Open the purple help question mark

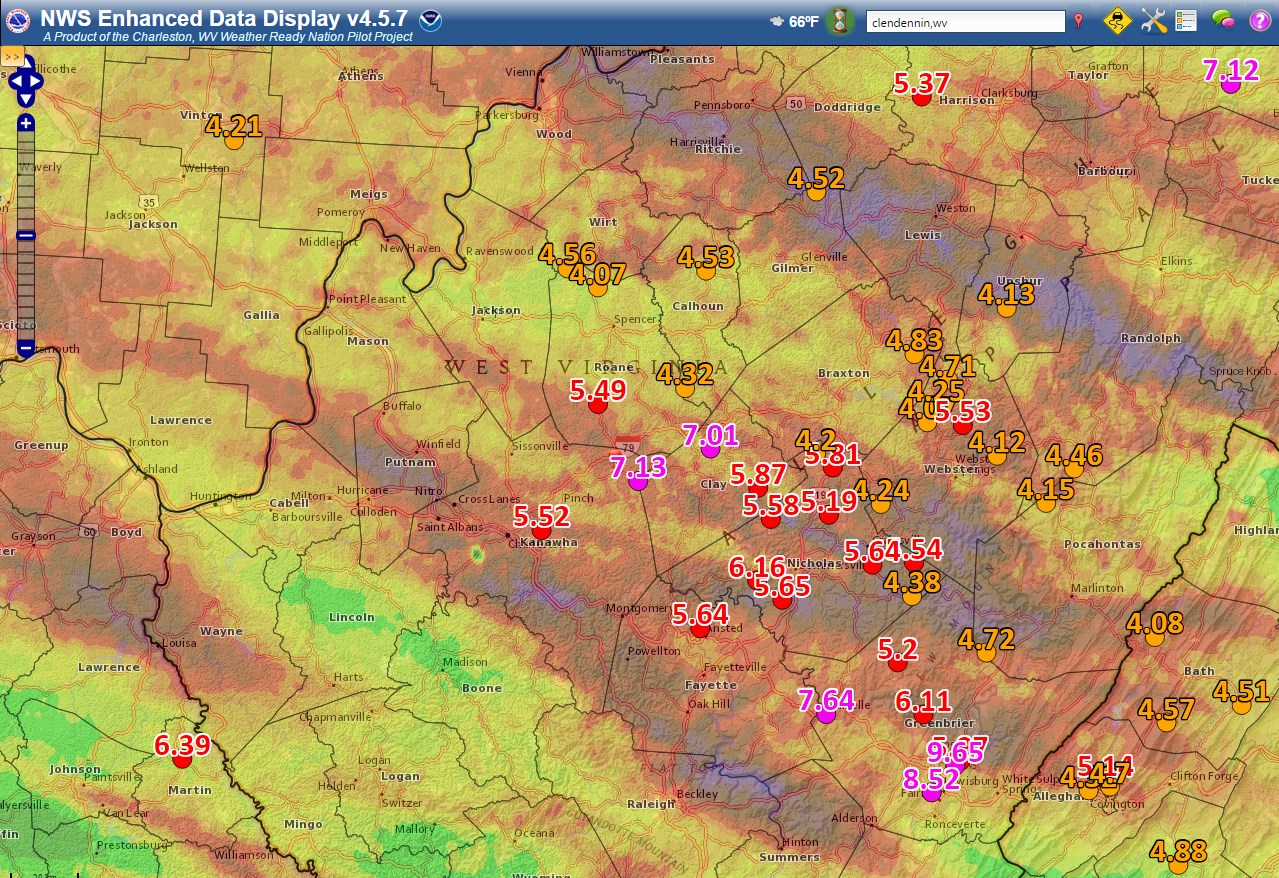pos(1259,21)
